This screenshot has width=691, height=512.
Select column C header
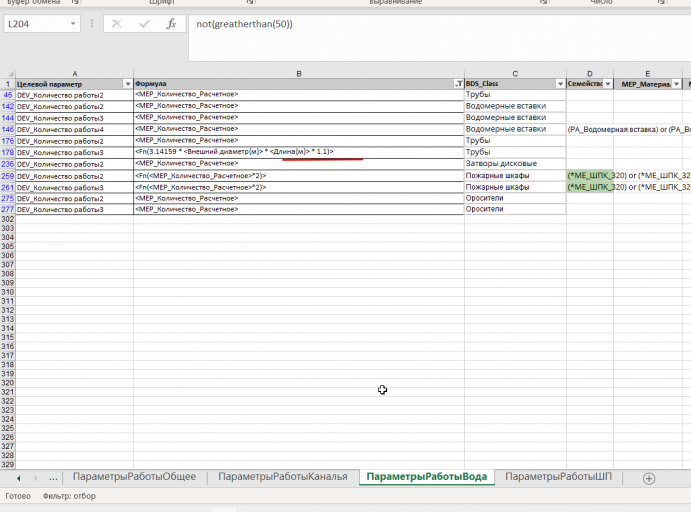pyautogui.click(x=515, y=74)
